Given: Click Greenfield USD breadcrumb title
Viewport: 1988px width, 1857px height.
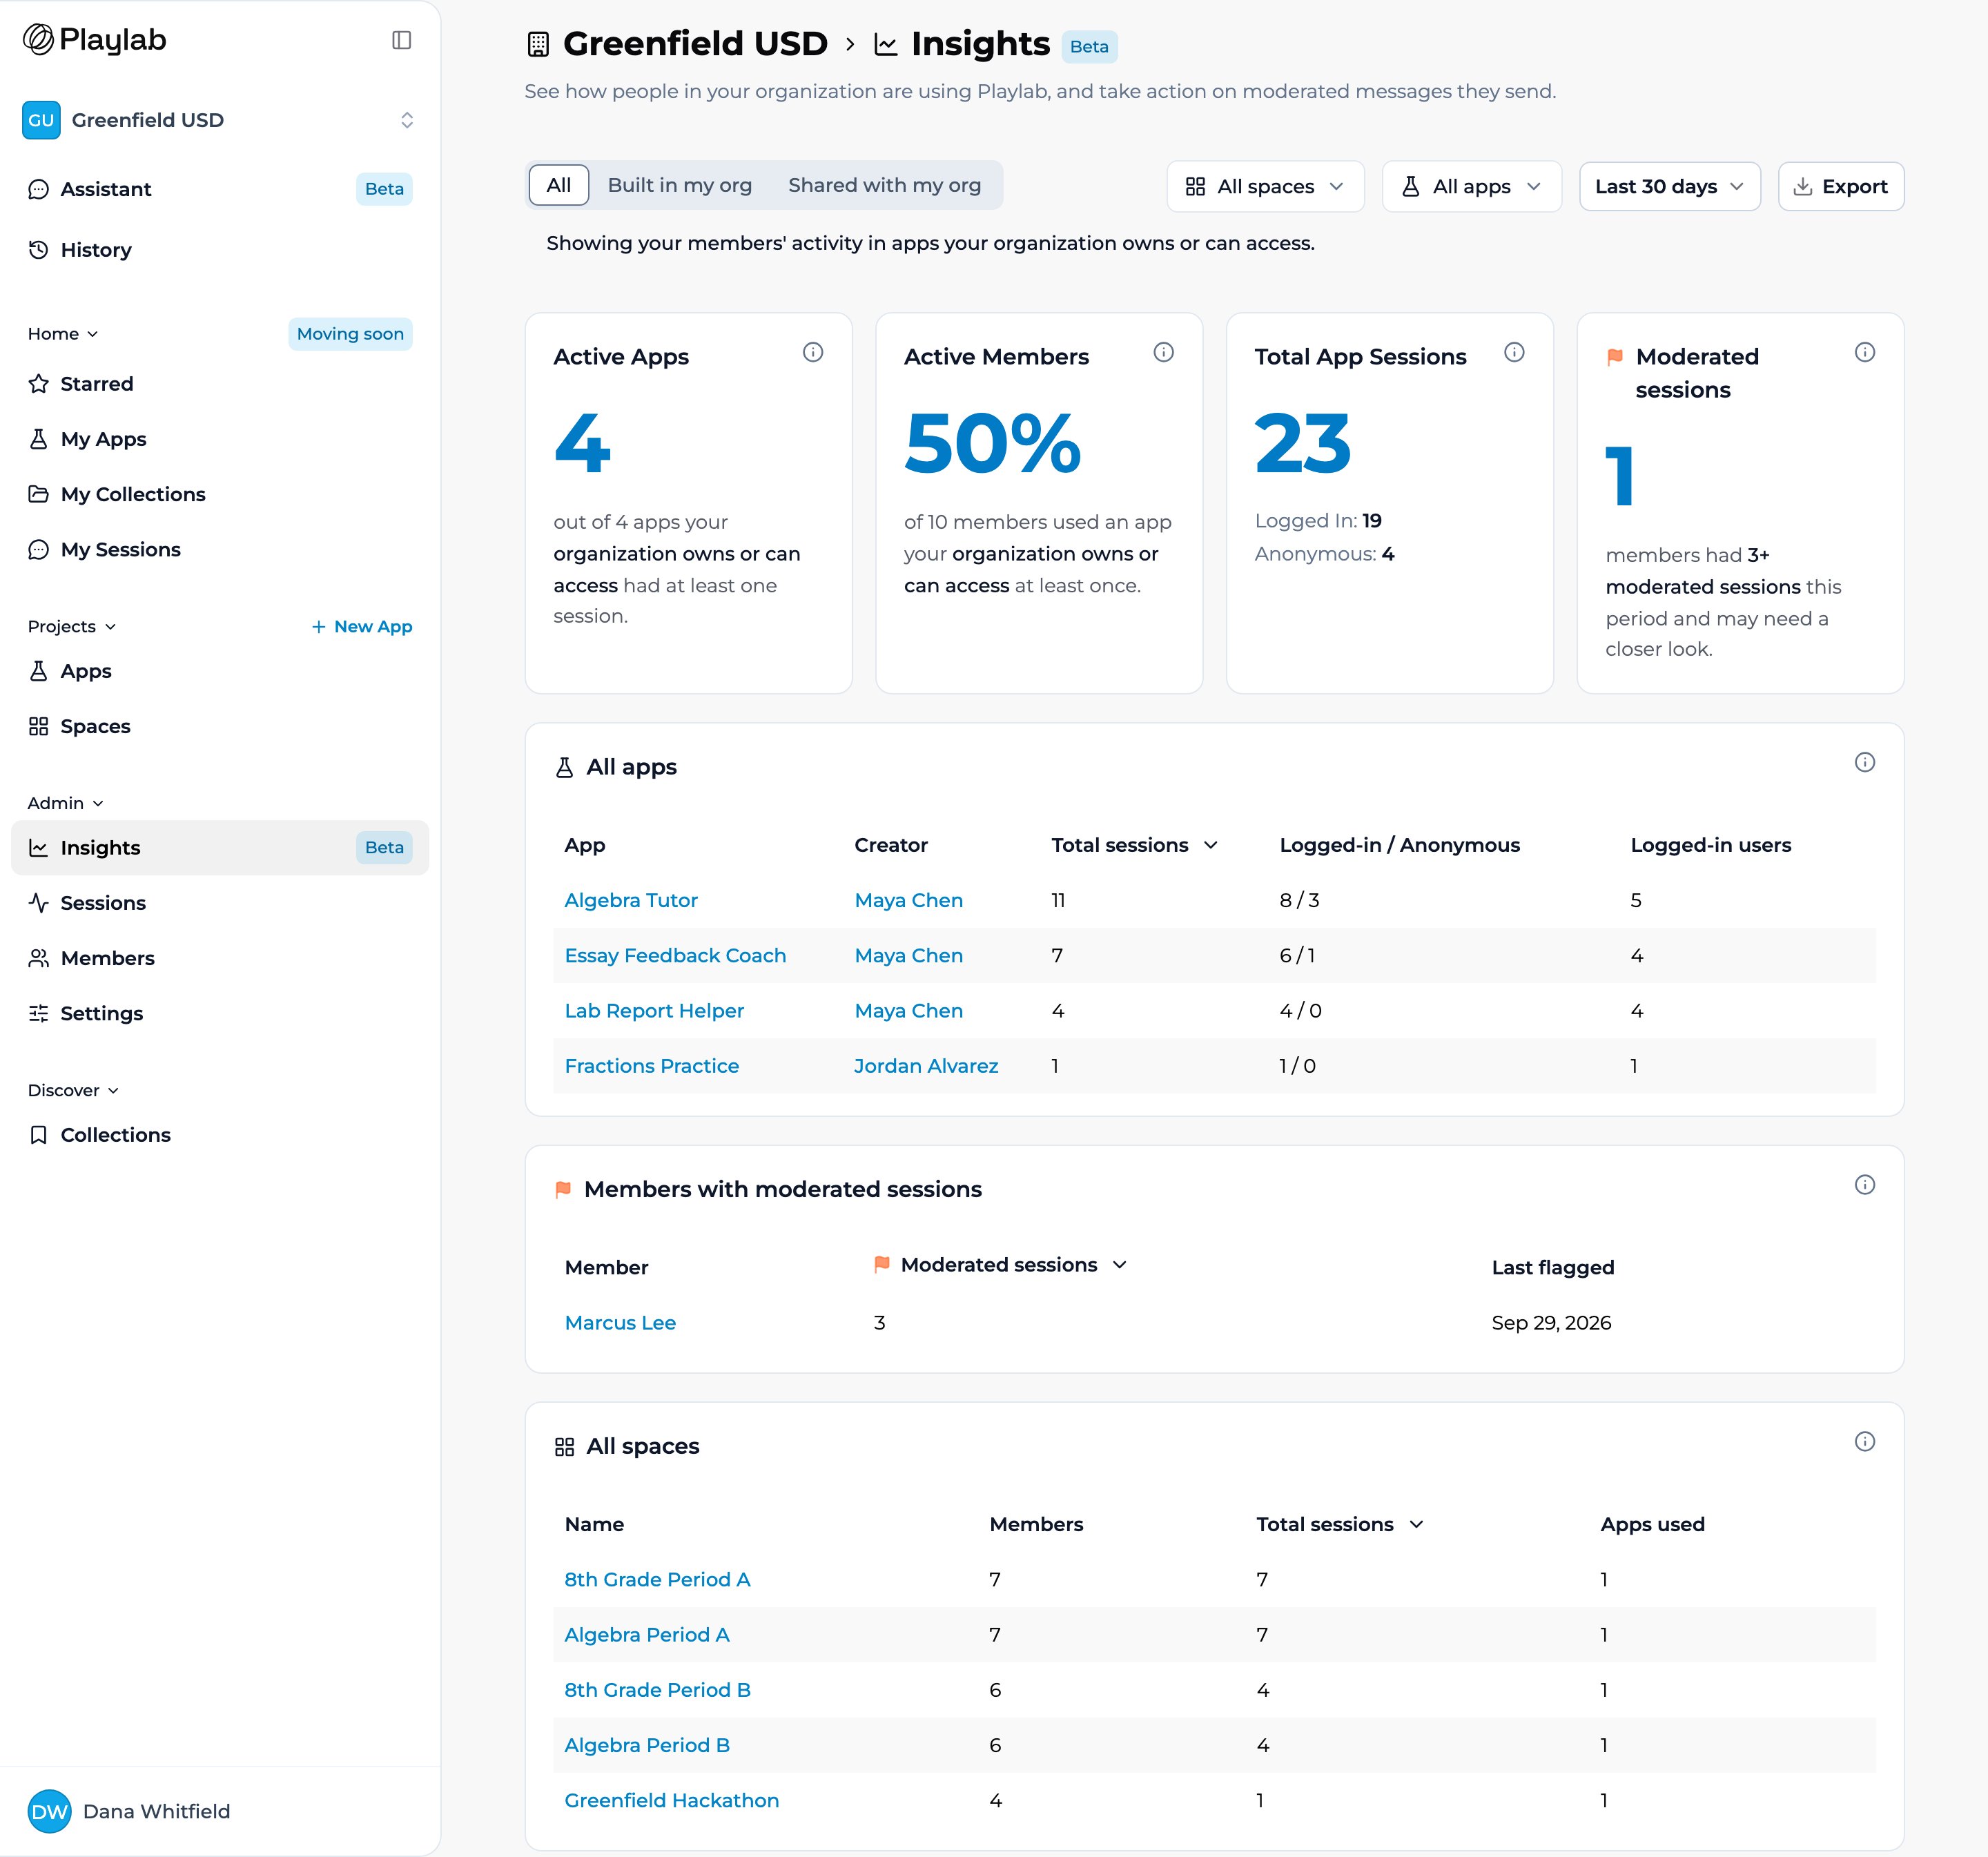Looking at the screenshot, I should (x=695, y=44).
